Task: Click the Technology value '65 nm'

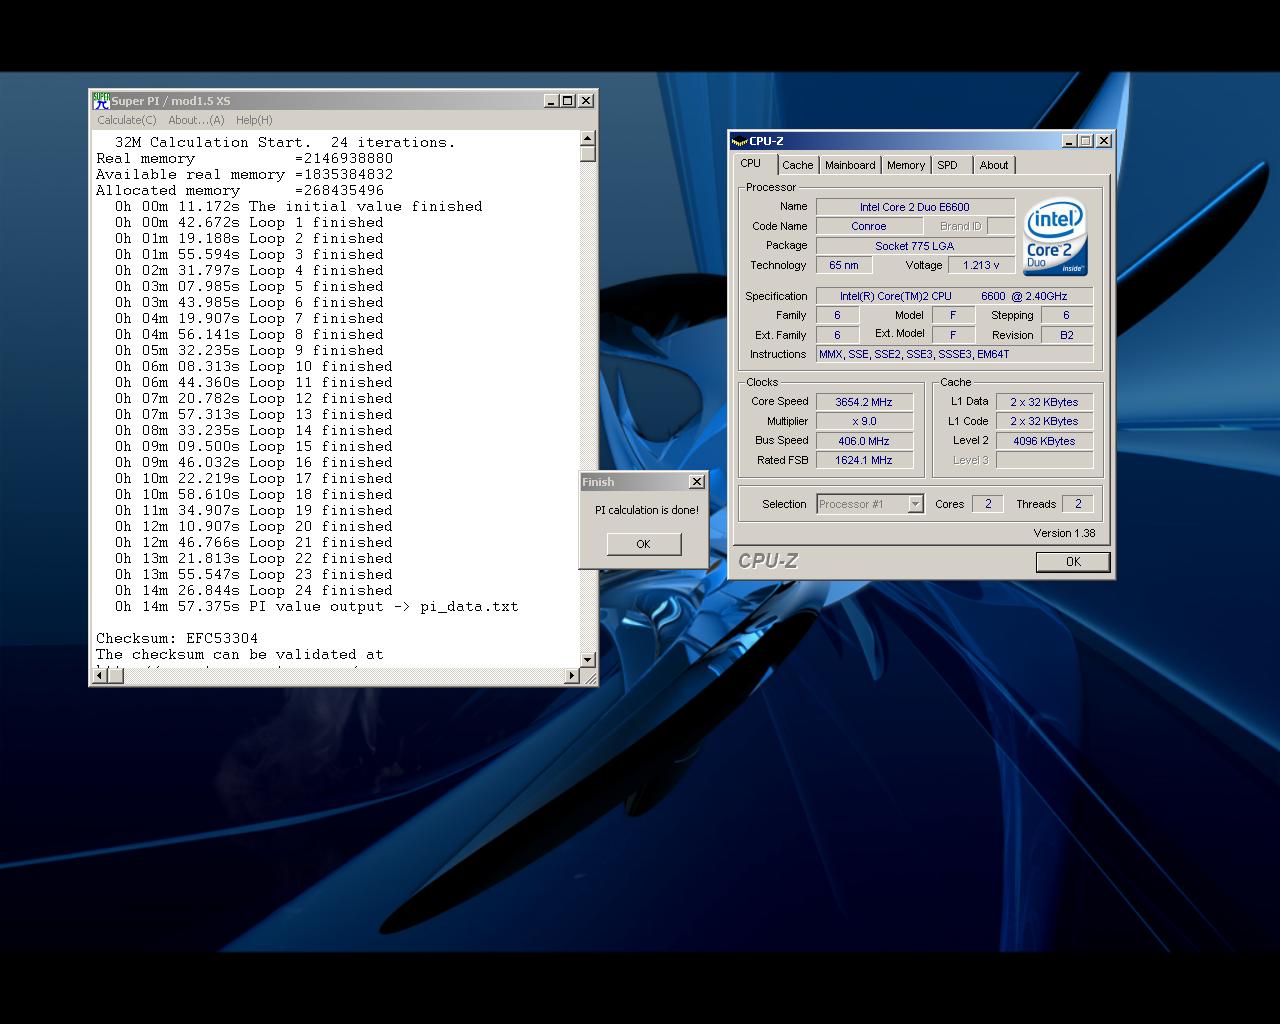Action: coord(844,266)
